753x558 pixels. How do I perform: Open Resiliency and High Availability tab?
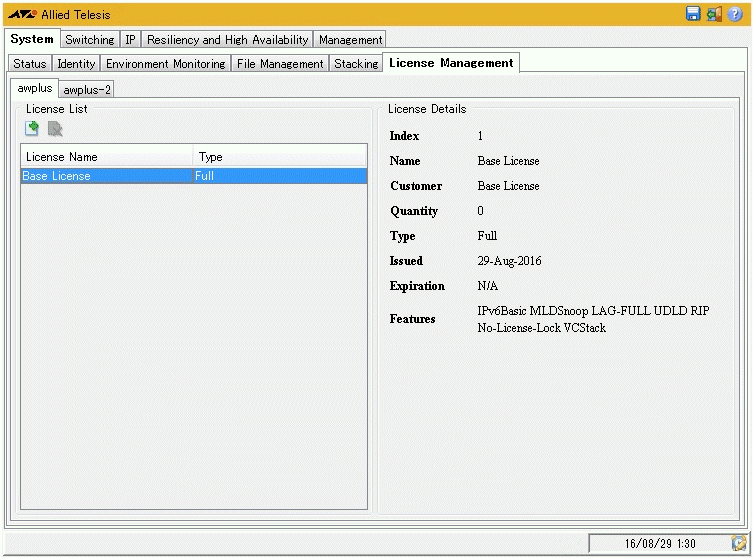pyautogui.click(x=227, y=40)
